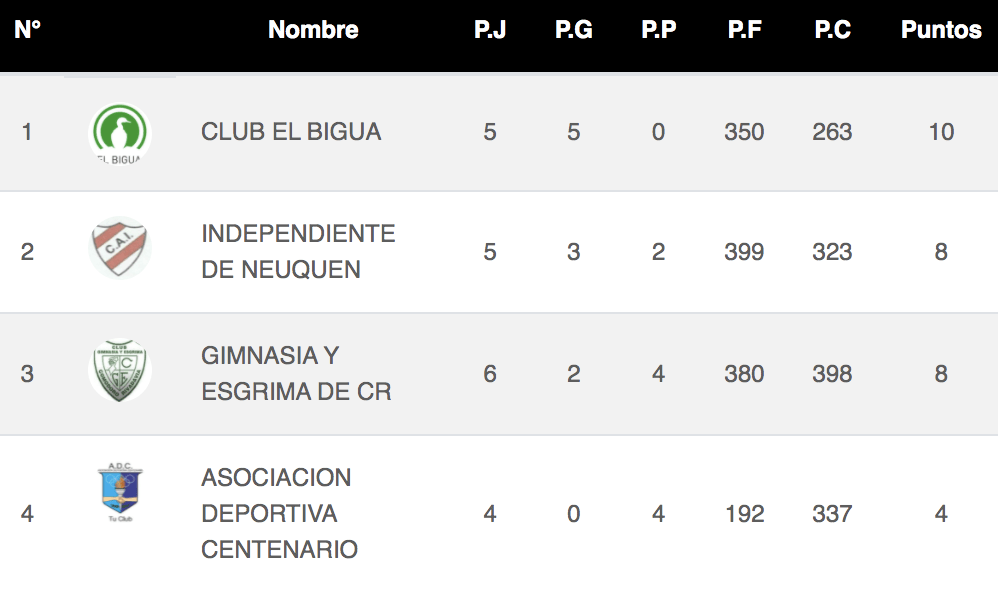Sort table by Puntos column header
998x608 pixels.
click(941, 30)
